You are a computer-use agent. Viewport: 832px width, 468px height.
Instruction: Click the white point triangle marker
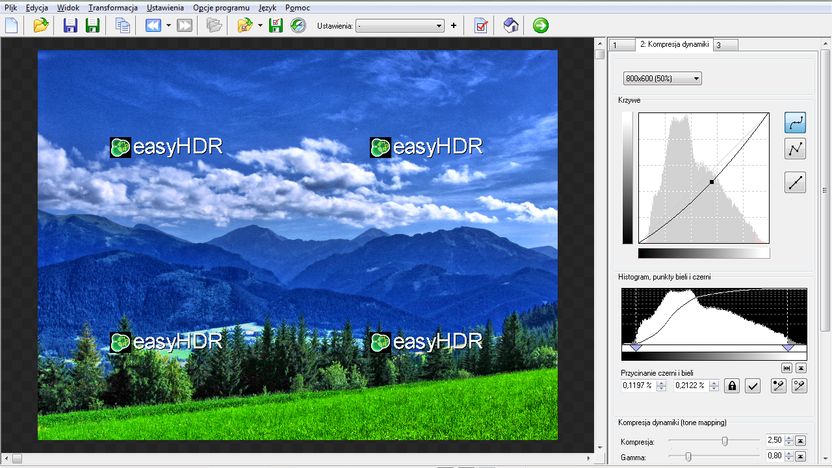pyautogui.click(x=788, y=347)
